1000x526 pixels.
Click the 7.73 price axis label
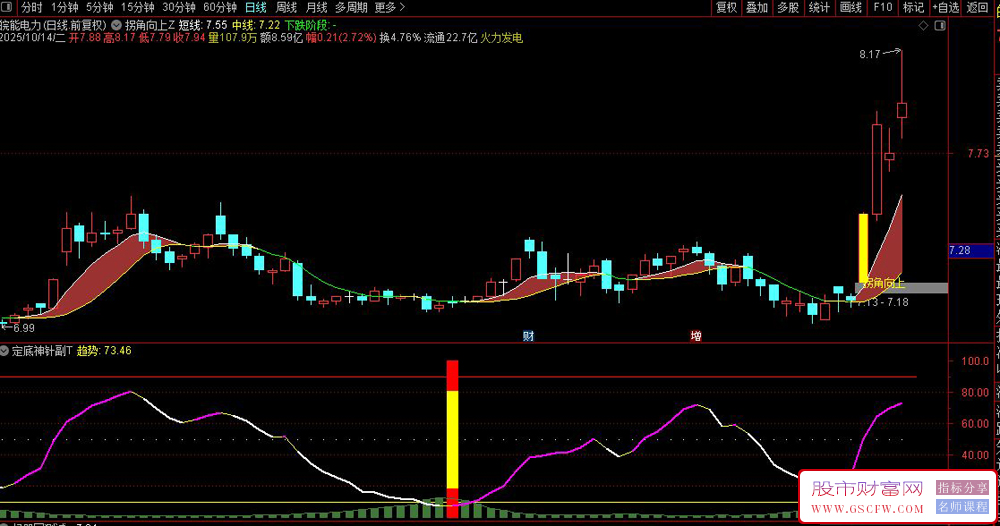coord(978,154)
